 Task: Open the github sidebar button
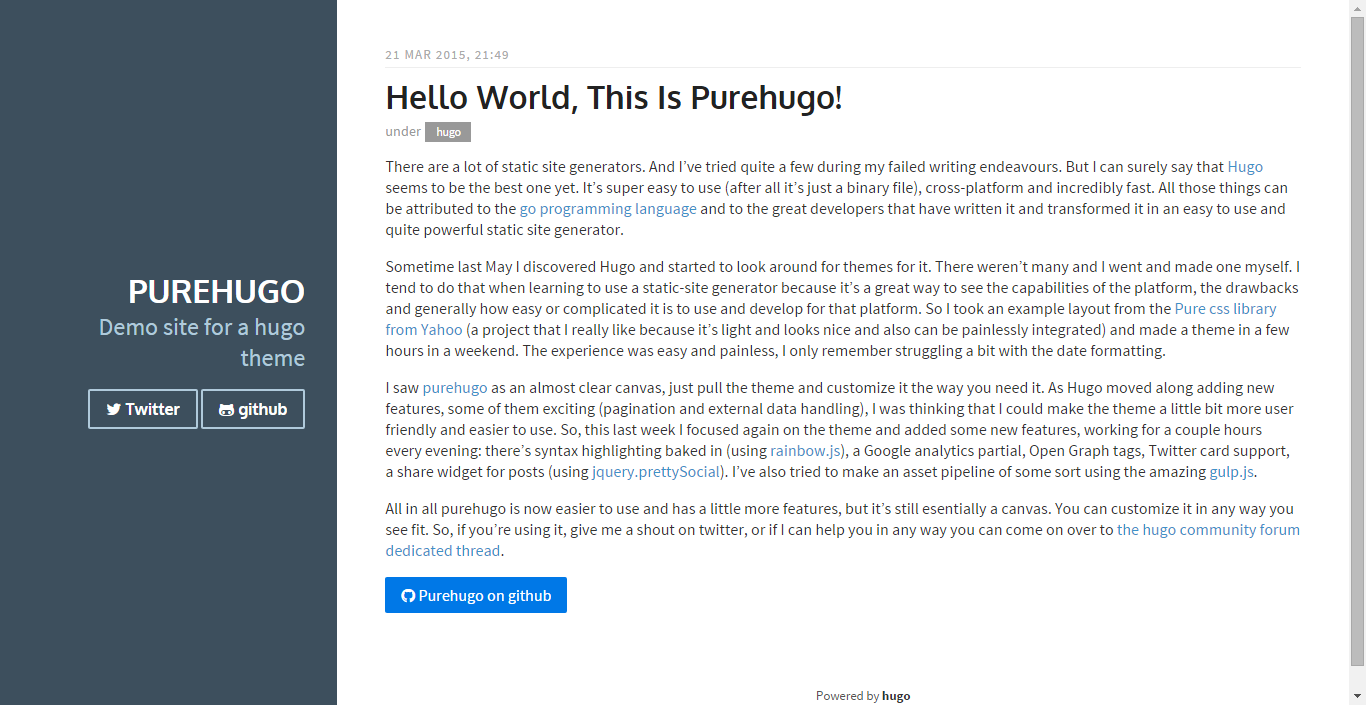[x=253, y=409]
